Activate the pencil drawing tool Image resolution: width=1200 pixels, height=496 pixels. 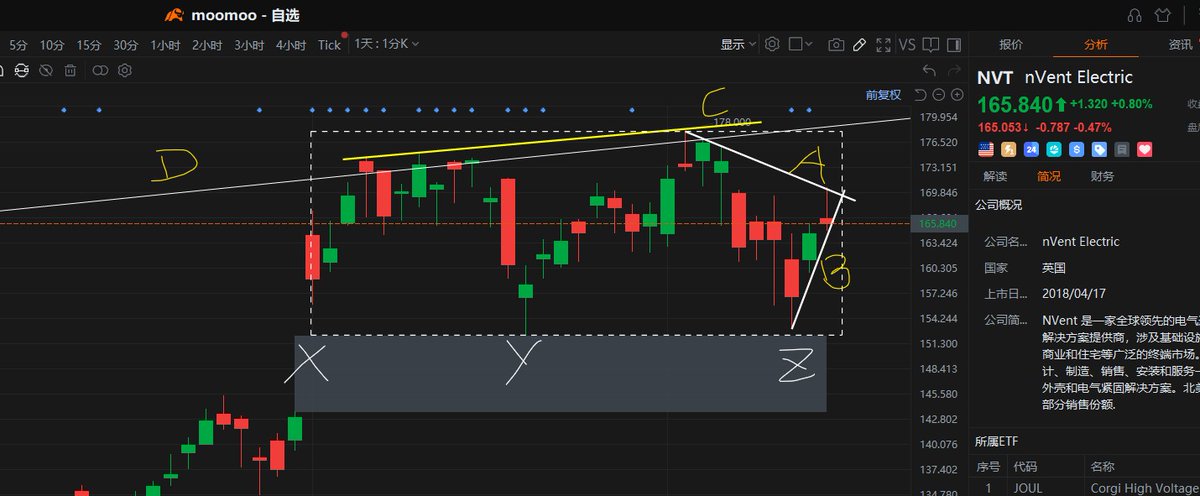(858, 44)
